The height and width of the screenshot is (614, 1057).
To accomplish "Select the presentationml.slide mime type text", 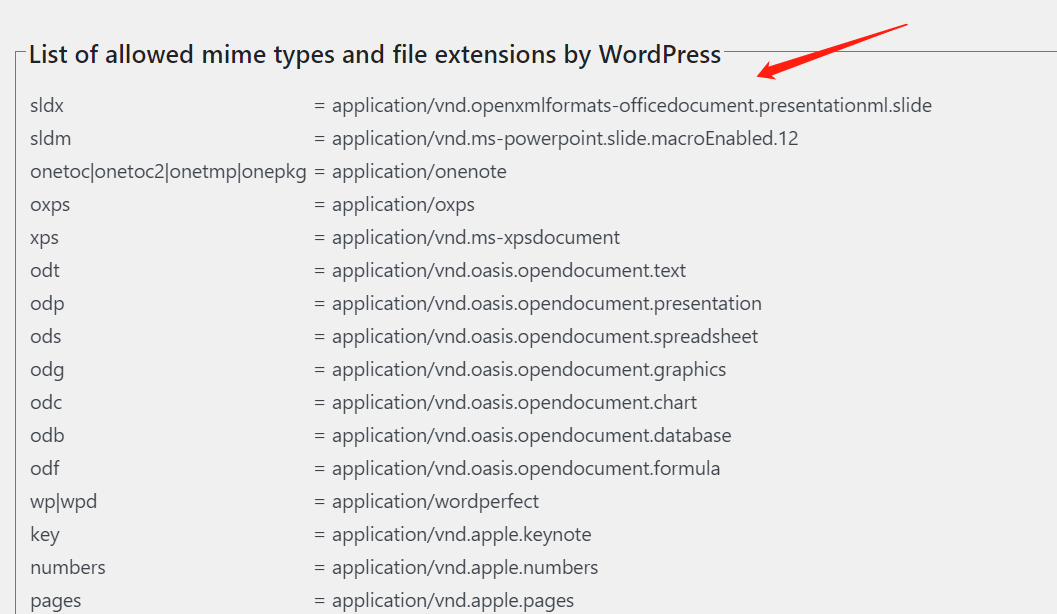I will (632, 106).
